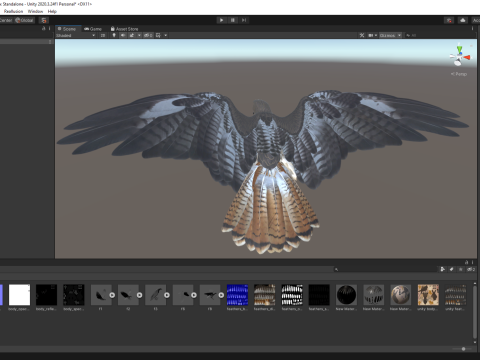Toggle hidden packages count icon
This screenshot has width=480, height=360.
pos(471,269)
